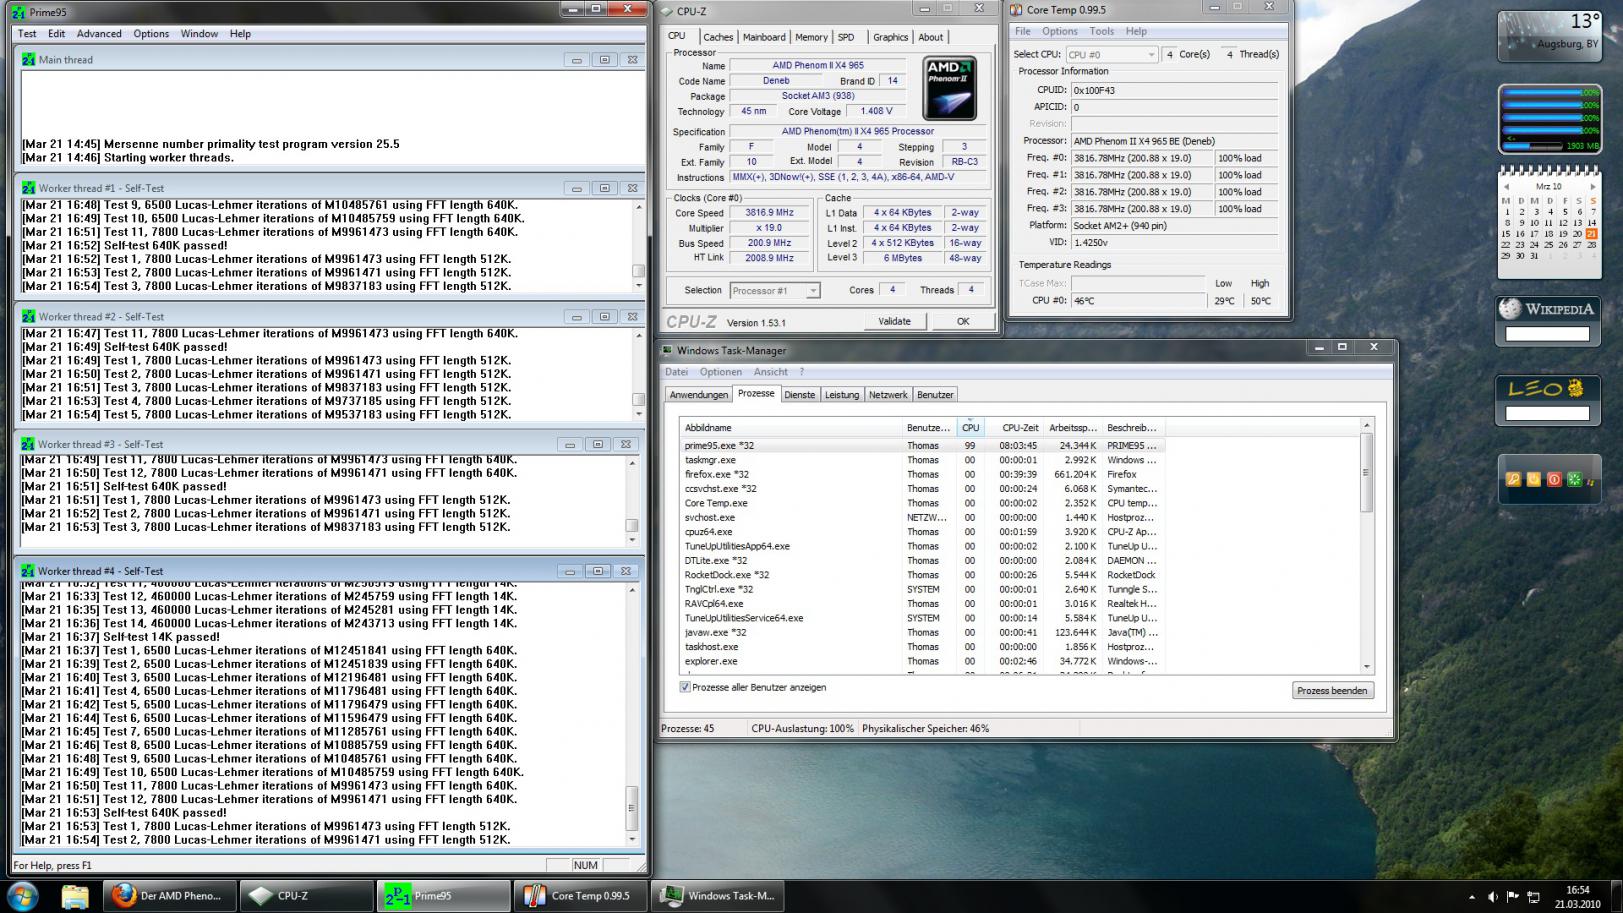Switch to the Mainboard tab in CPU-Z
Viewport: 1623px width, 913px height.
764,37
